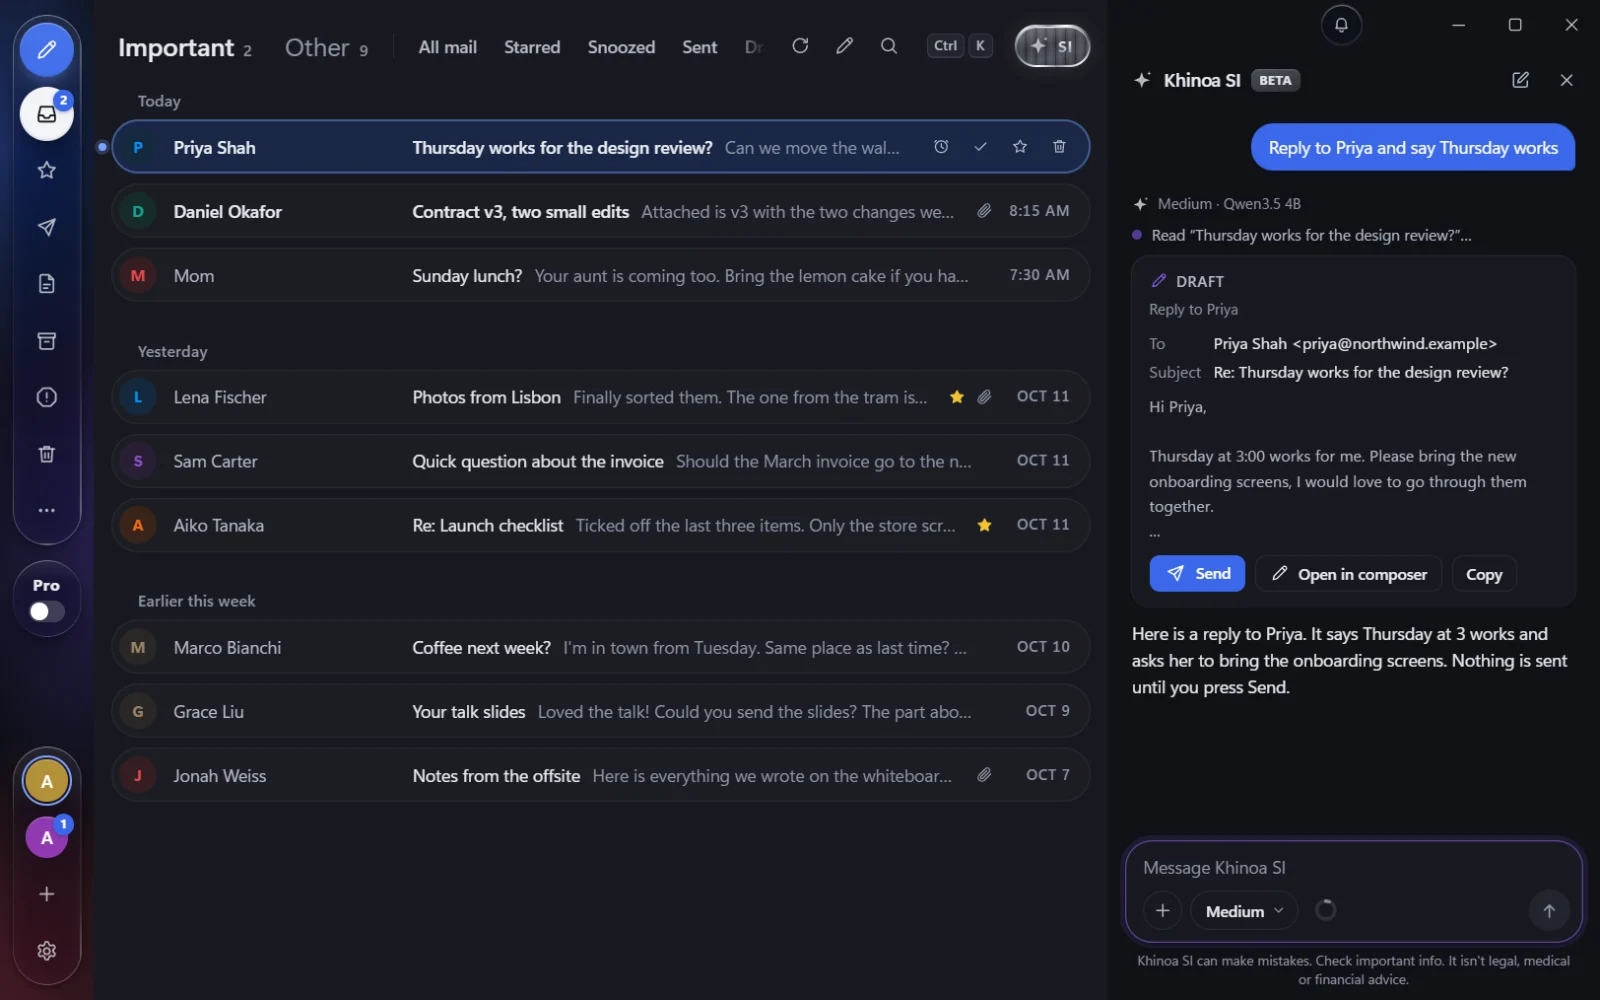Add attachment with plus in message box
1600x1000 pixels.
coord(1162,911)
